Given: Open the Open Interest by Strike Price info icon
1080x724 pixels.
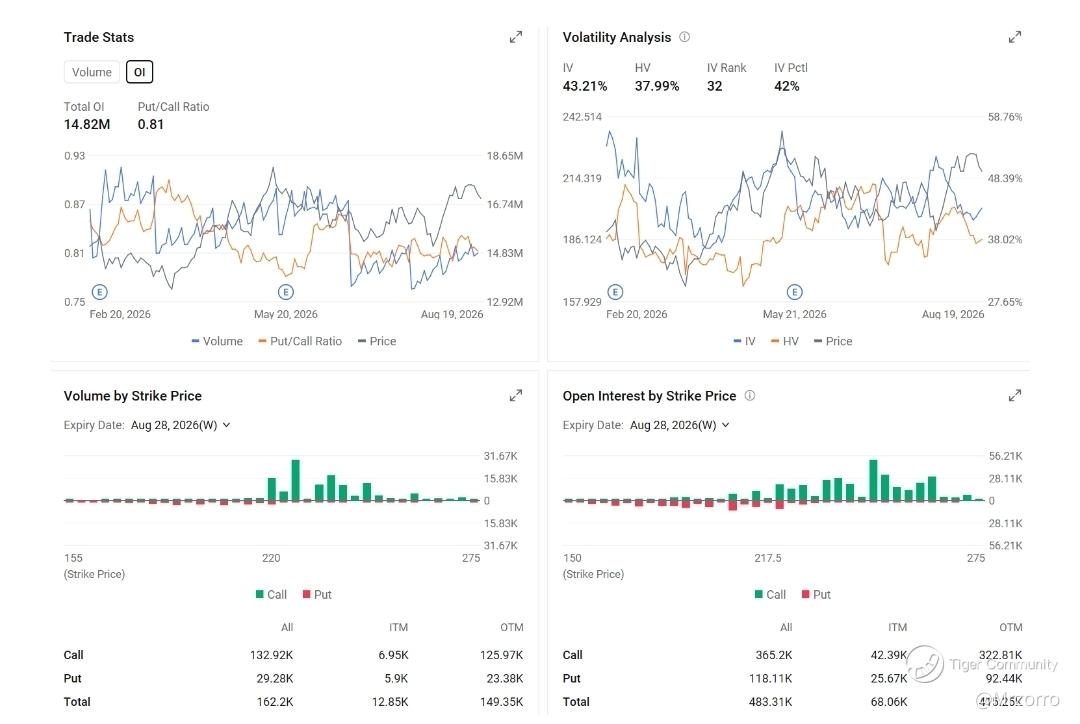Looking at the screenshot, I should tap(750, 395).
